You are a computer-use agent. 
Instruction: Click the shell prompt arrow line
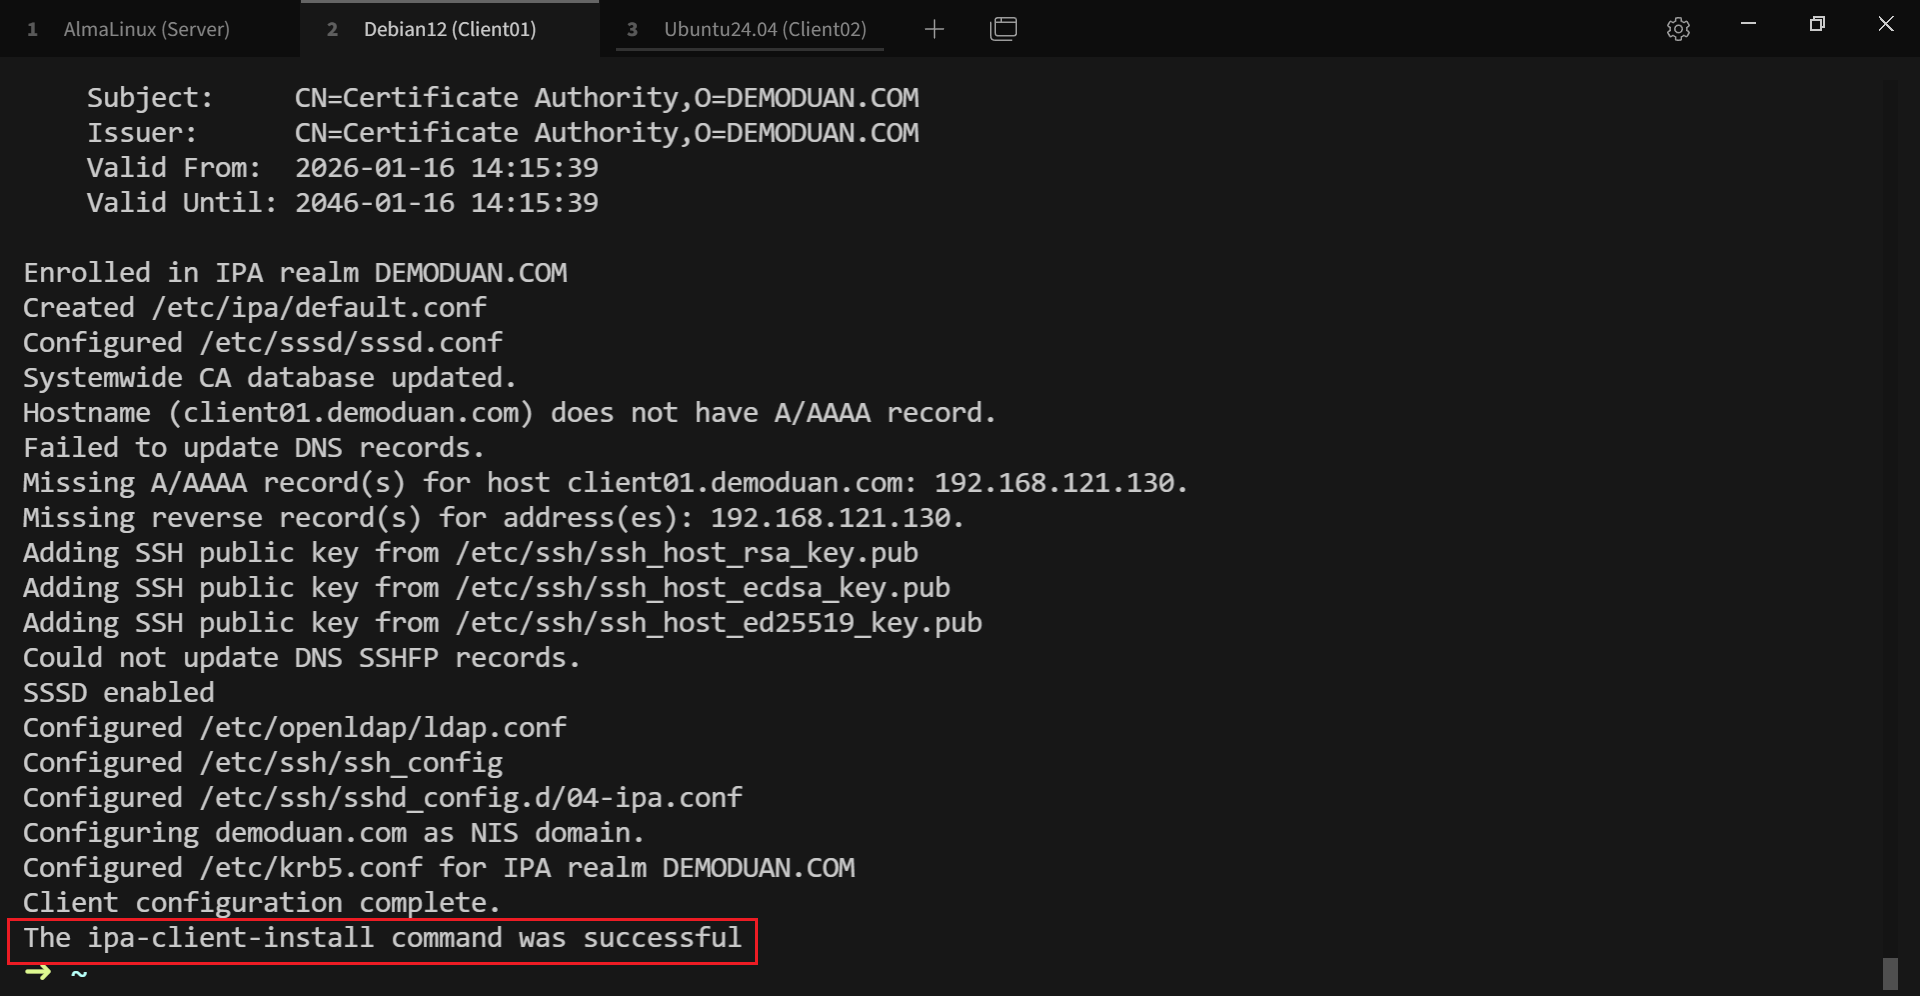(x=56, y=972)
